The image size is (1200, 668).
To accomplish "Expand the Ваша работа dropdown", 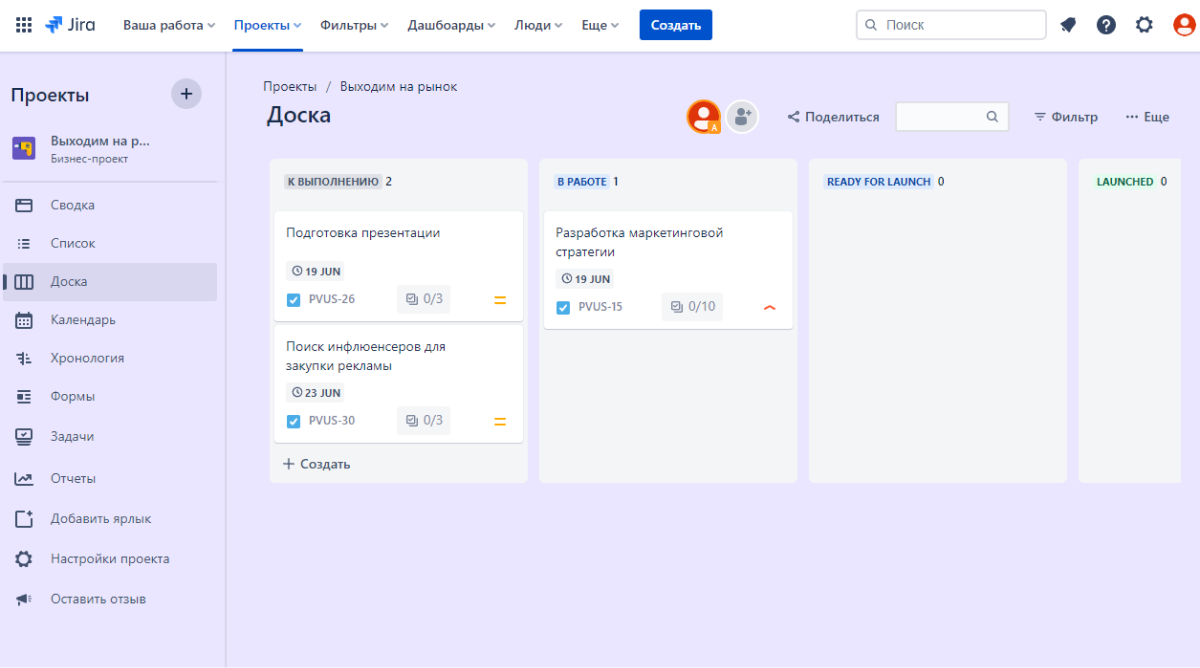I will tap(168, 25).
